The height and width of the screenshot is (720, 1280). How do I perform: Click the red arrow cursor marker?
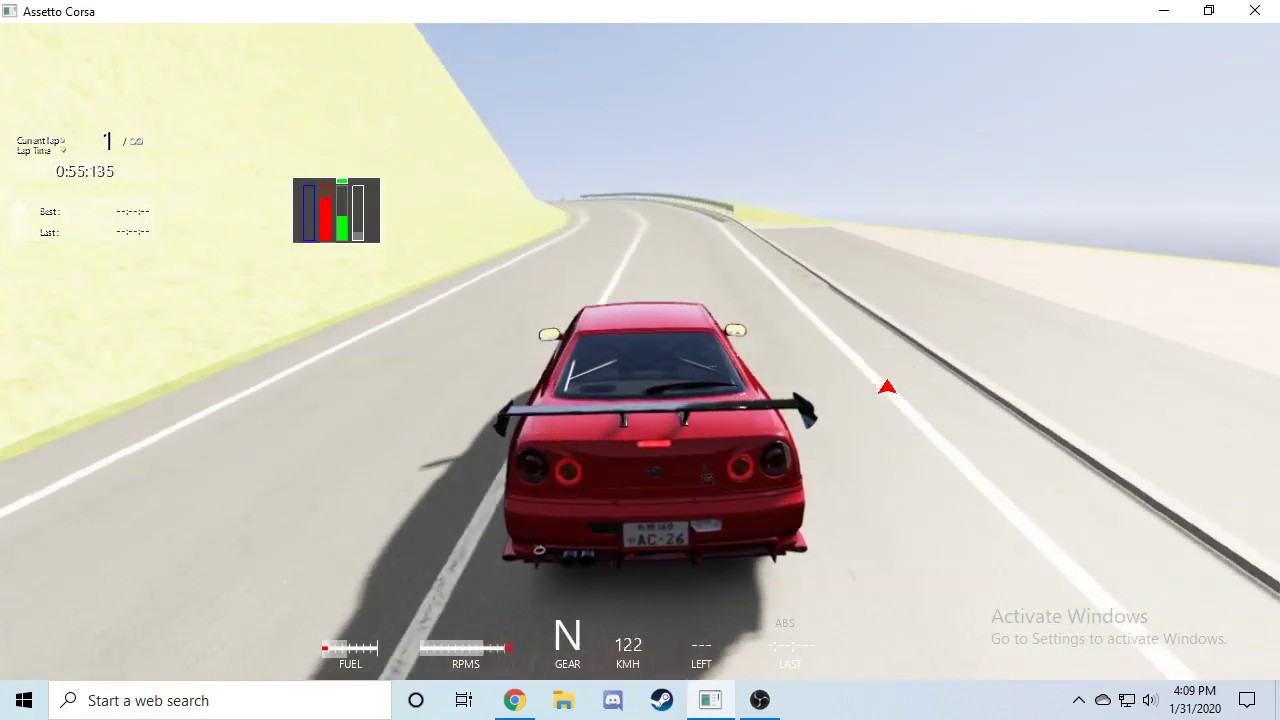click(x=886, y=387)
